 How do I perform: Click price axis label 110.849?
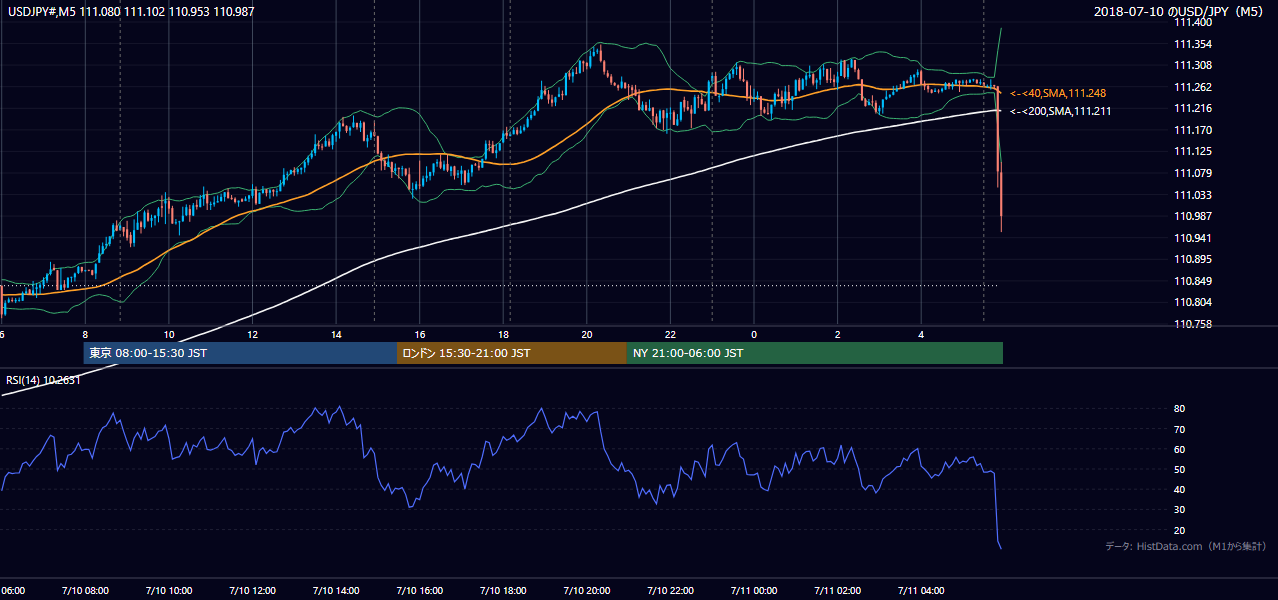point(1193,281)
